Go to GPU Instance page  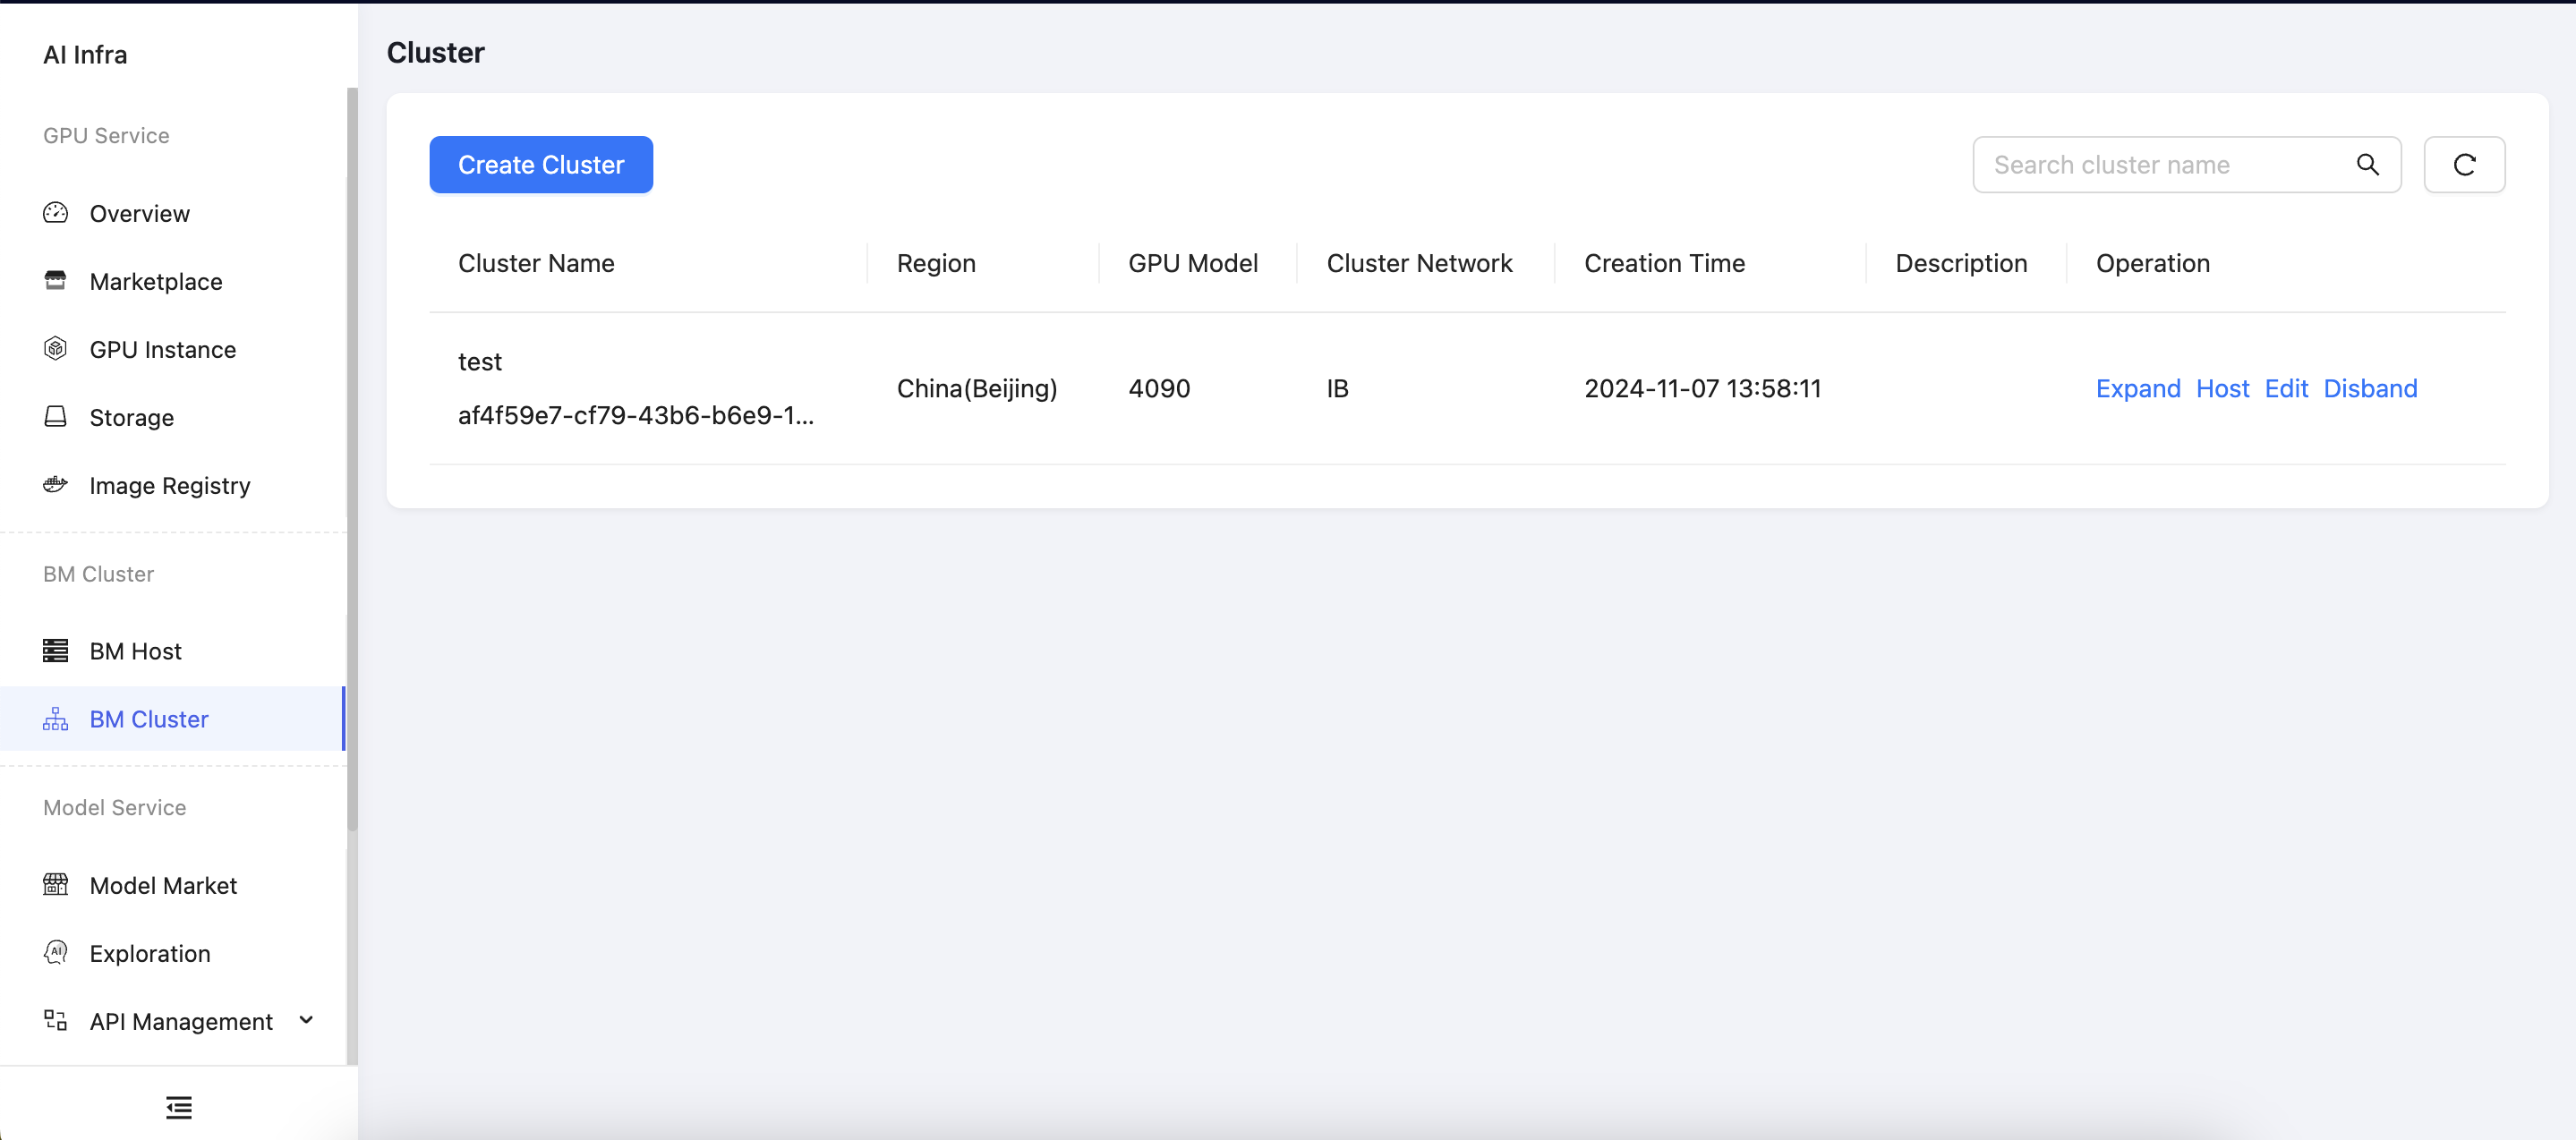pyautogui.click(x=172, y=349)
